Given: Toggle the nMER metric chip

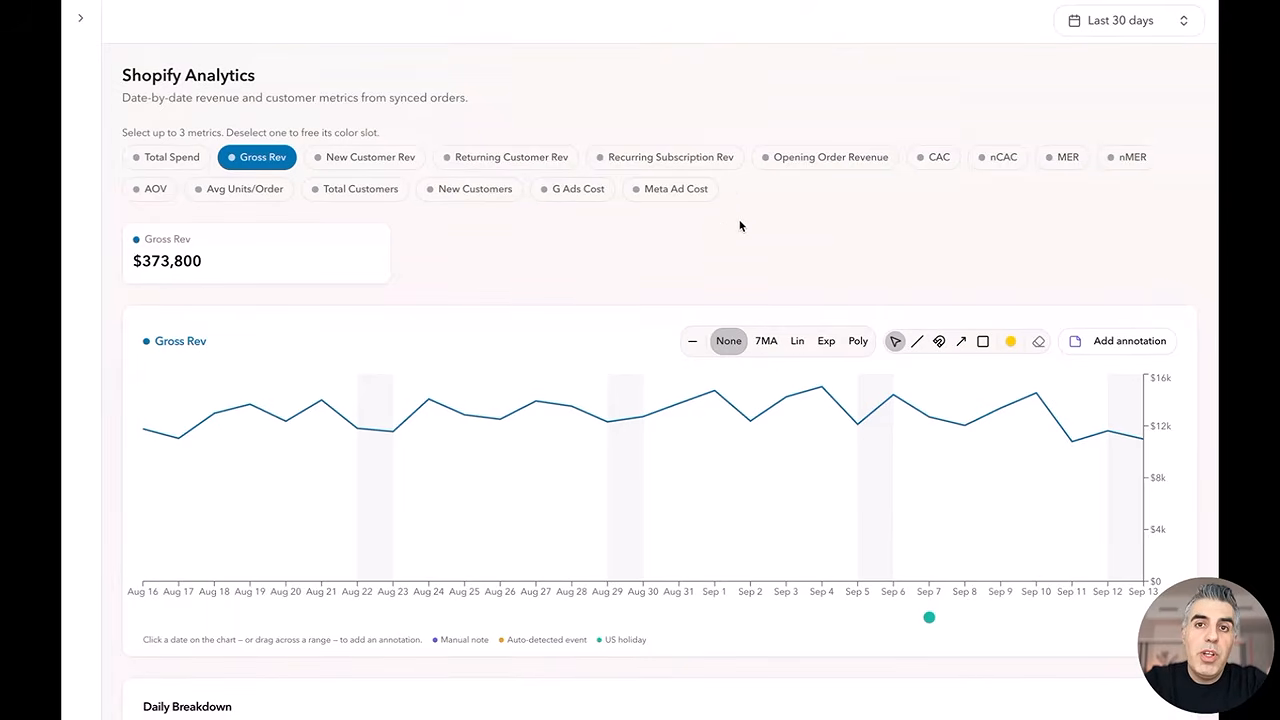Looking at the screenshot, I should [1127, 157].
